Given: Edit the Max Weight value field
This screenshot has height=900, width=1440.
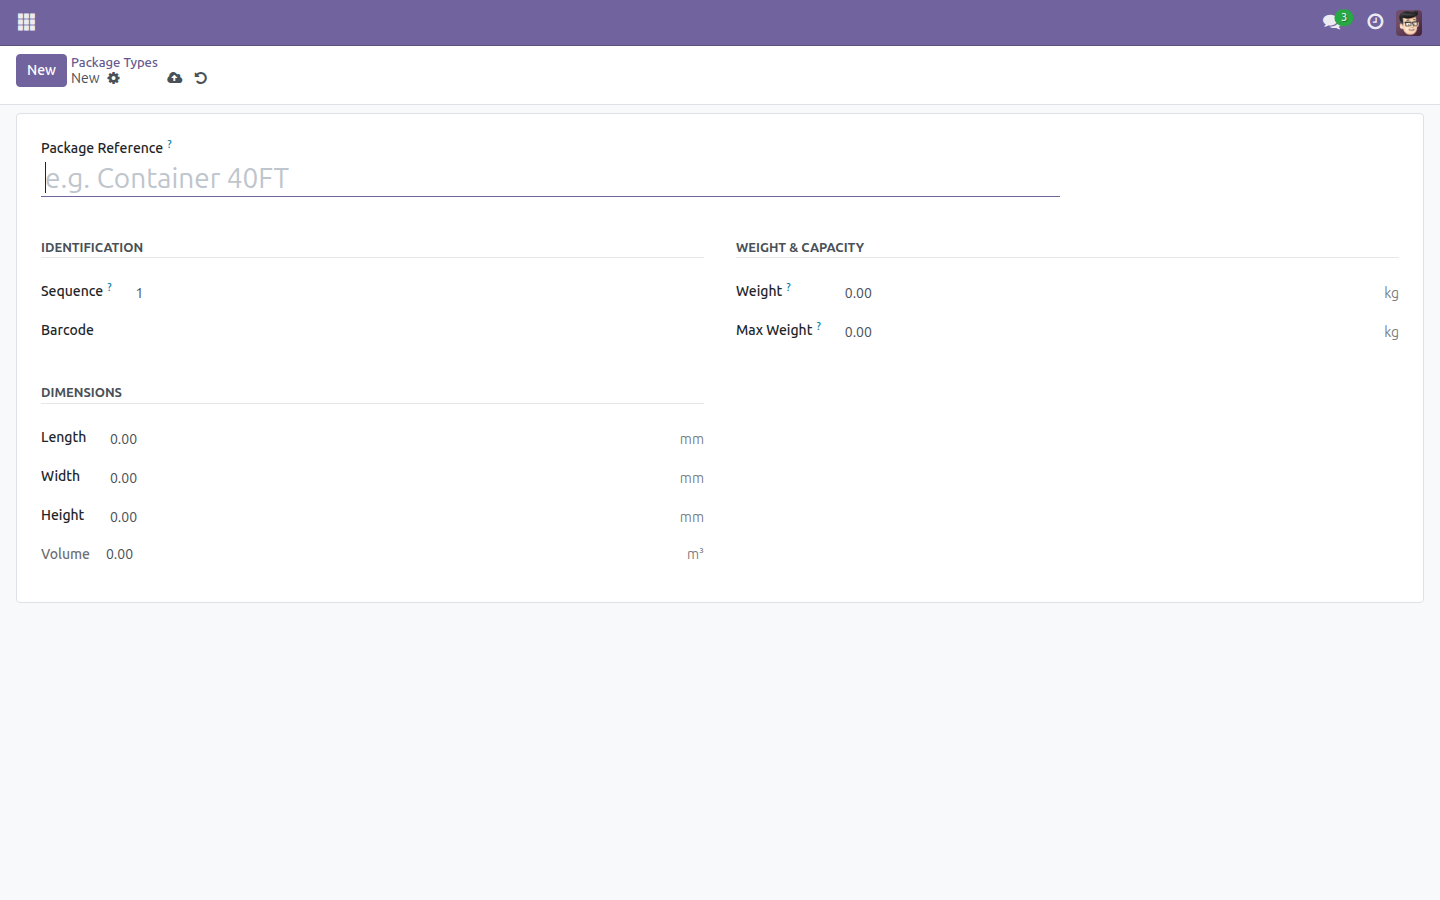Looking at the screenshot, I should point(1110,332).
